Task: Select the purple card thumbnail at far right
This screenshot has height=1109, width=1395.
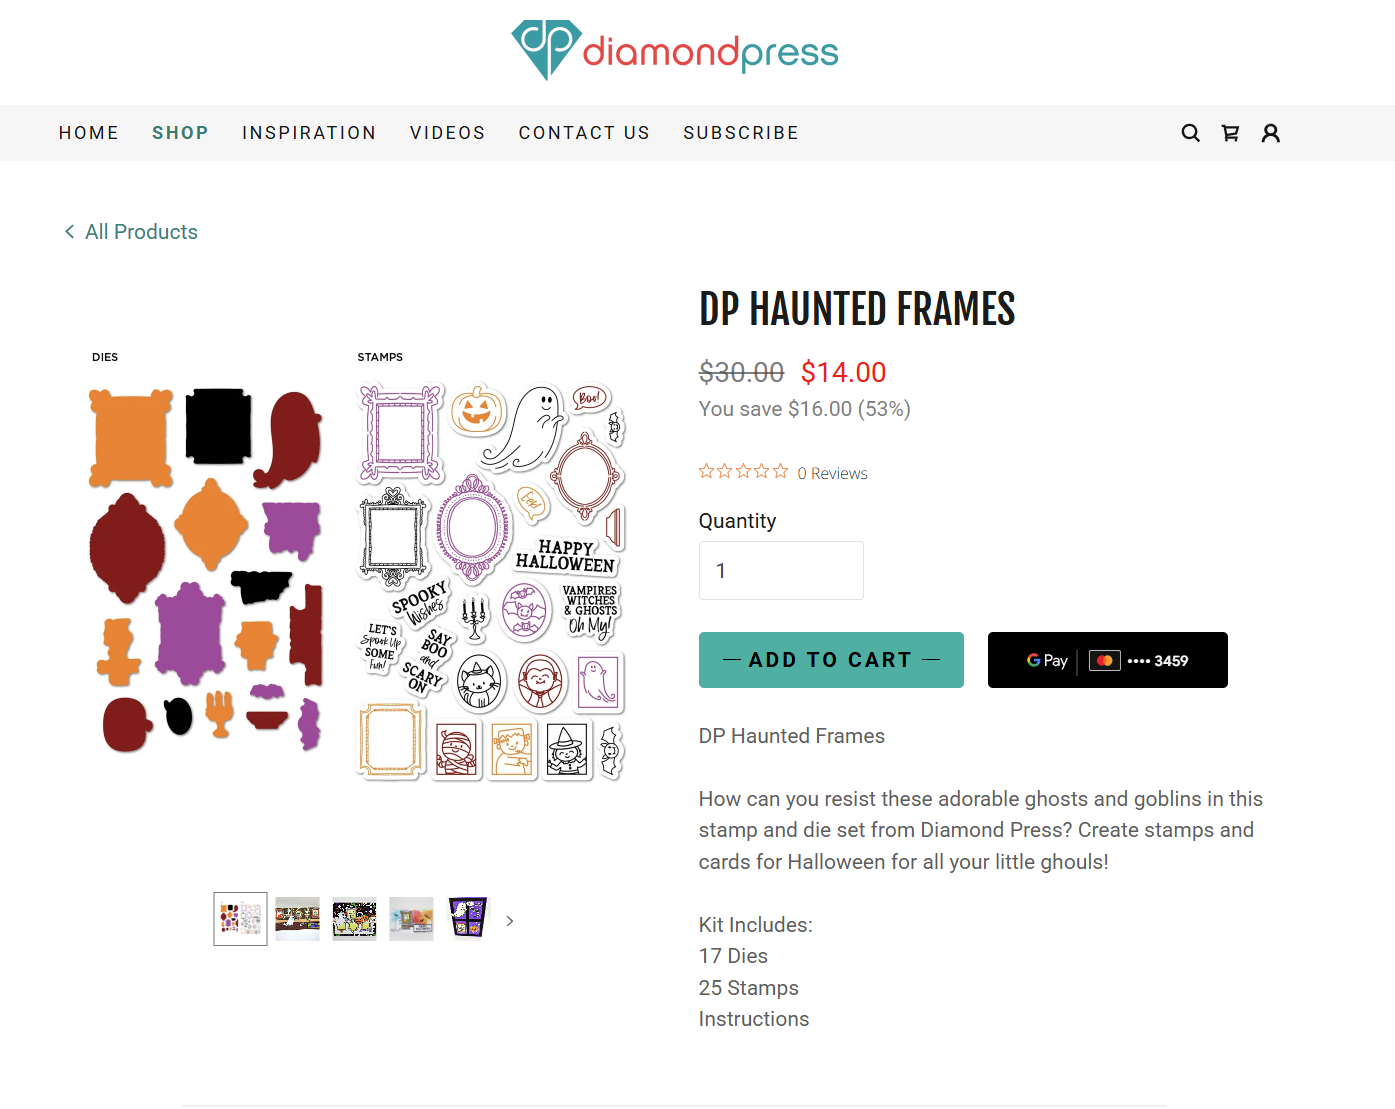Action: (467, 918)
